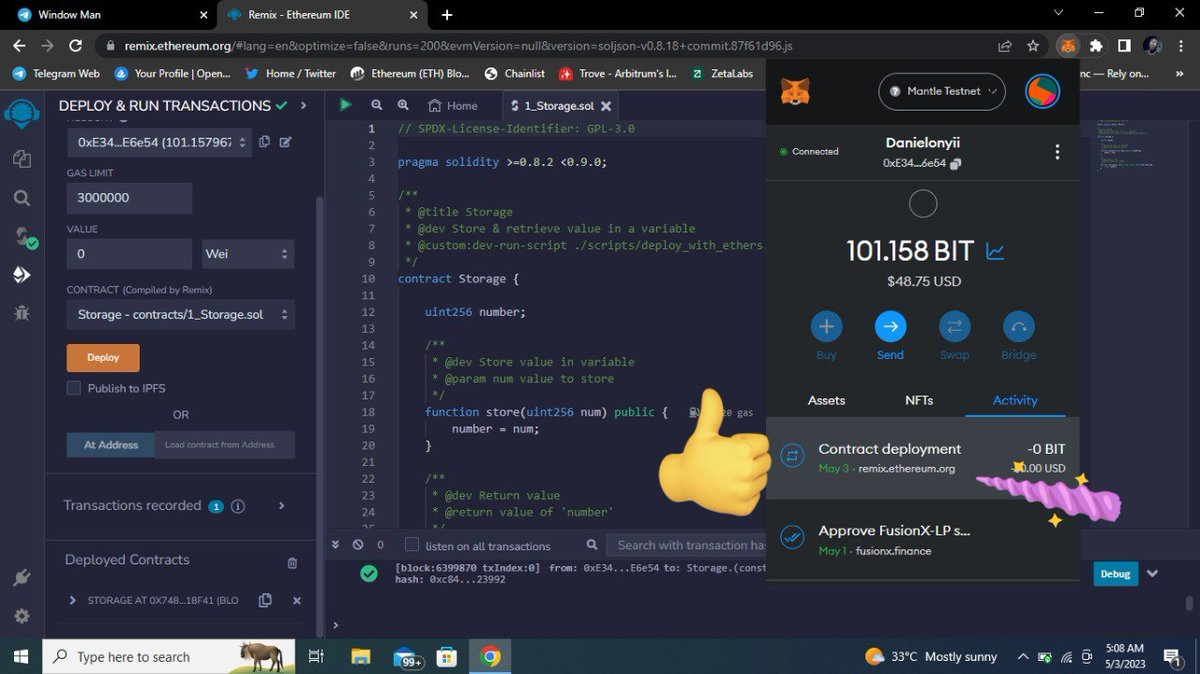Switch to the Window Man browser tab
Image resolution: width=1200 pixels, height=674 pixels.
pos(110,15)
